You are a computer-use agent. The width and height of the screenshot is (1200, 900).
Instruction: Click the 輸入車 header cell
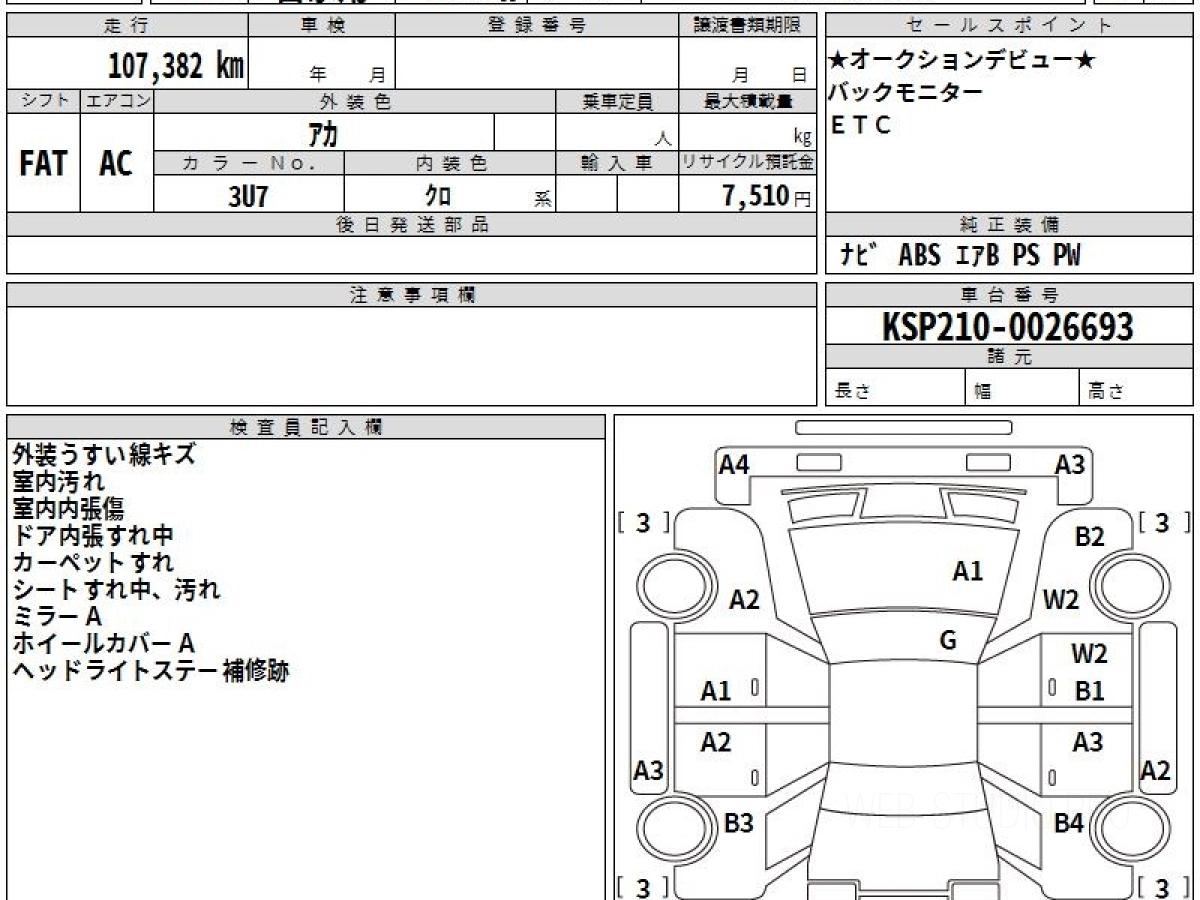(x=617, y=163)
